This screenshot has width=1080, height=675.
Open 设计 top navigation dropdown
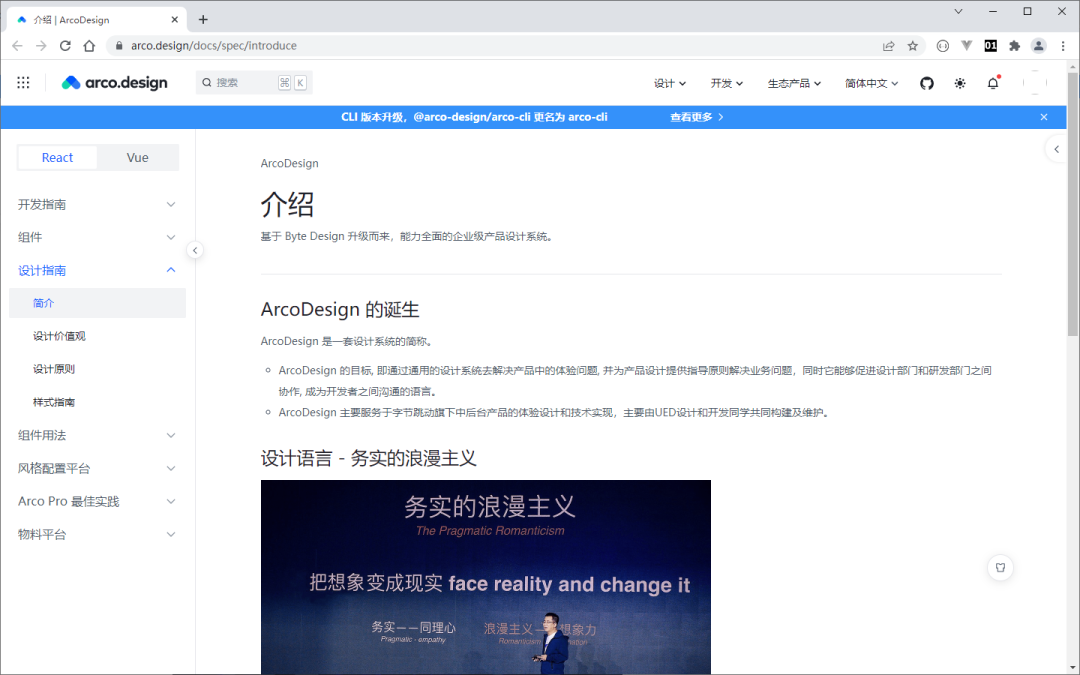(669, 83)
